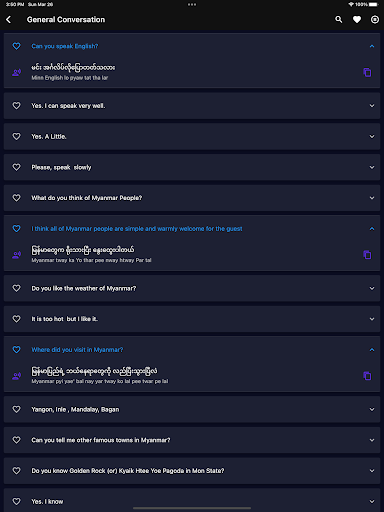Screen dimensions: 384x512
Task: Collapse 'Can you speak English?' with its chevron
Action: (x=372, y=46)
